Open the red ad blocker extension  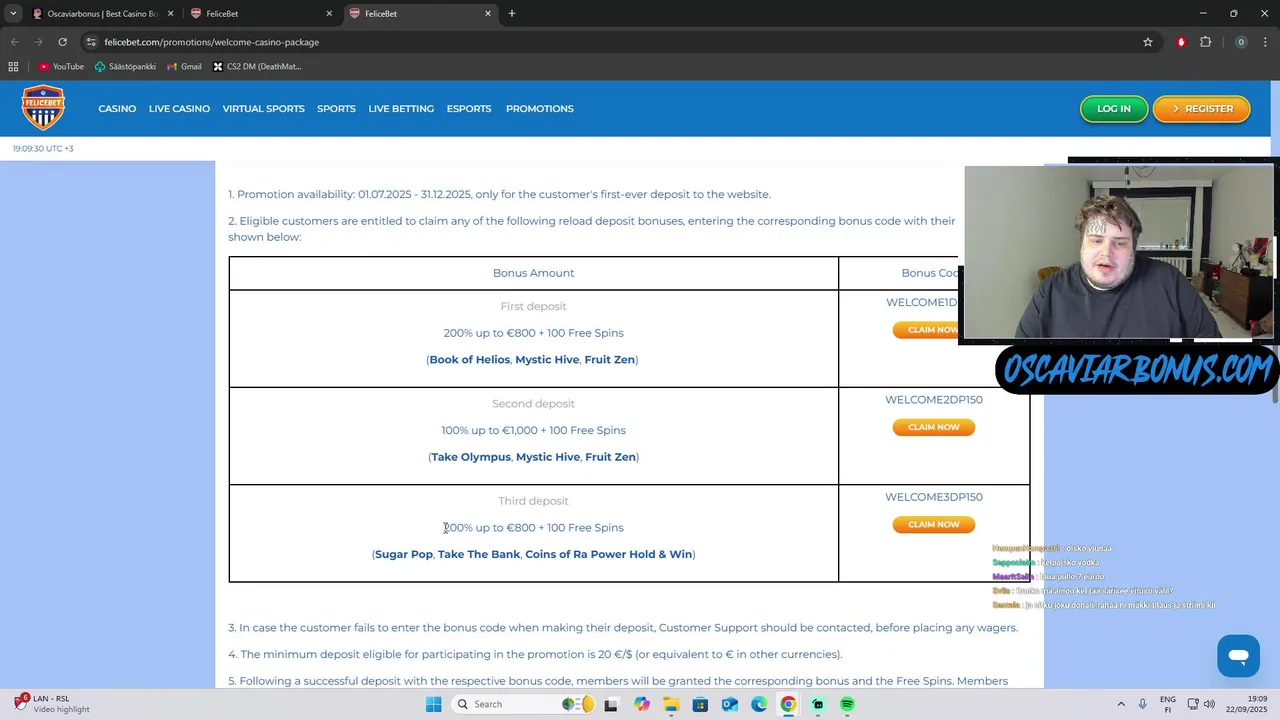[x=1181, y=42]
